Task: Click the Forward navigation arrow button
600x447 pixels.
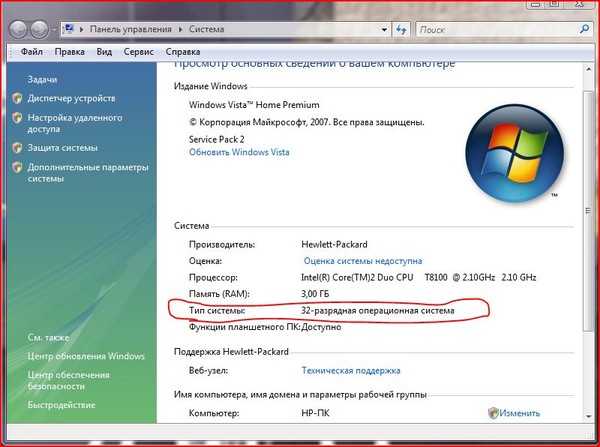Action: point(39,29)
